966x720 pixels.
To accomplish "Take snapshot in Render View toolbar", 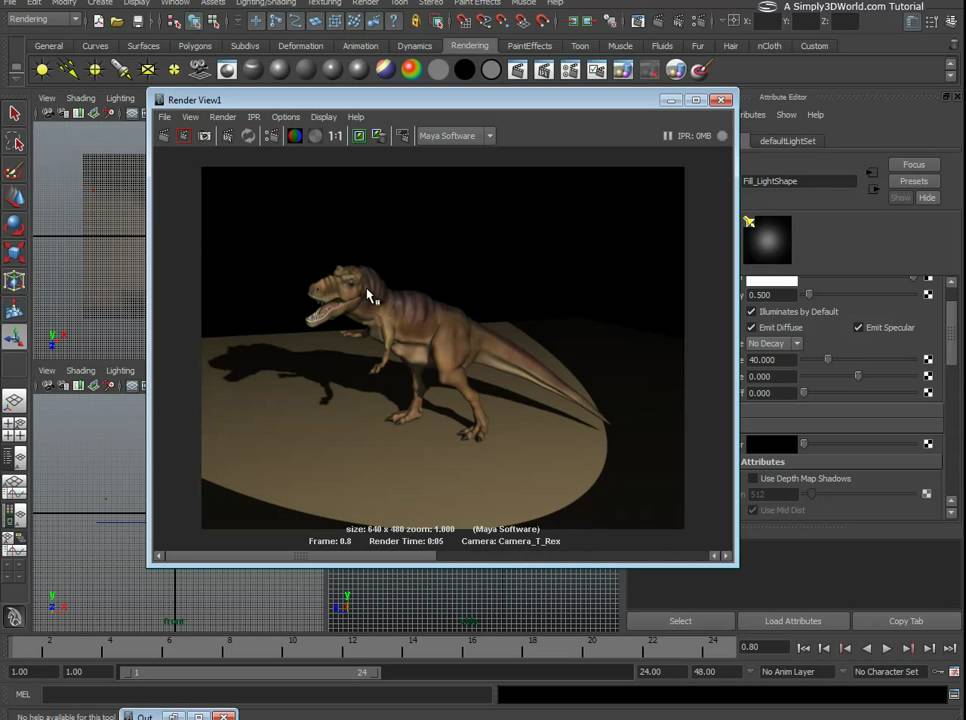I will coord(205,136).
